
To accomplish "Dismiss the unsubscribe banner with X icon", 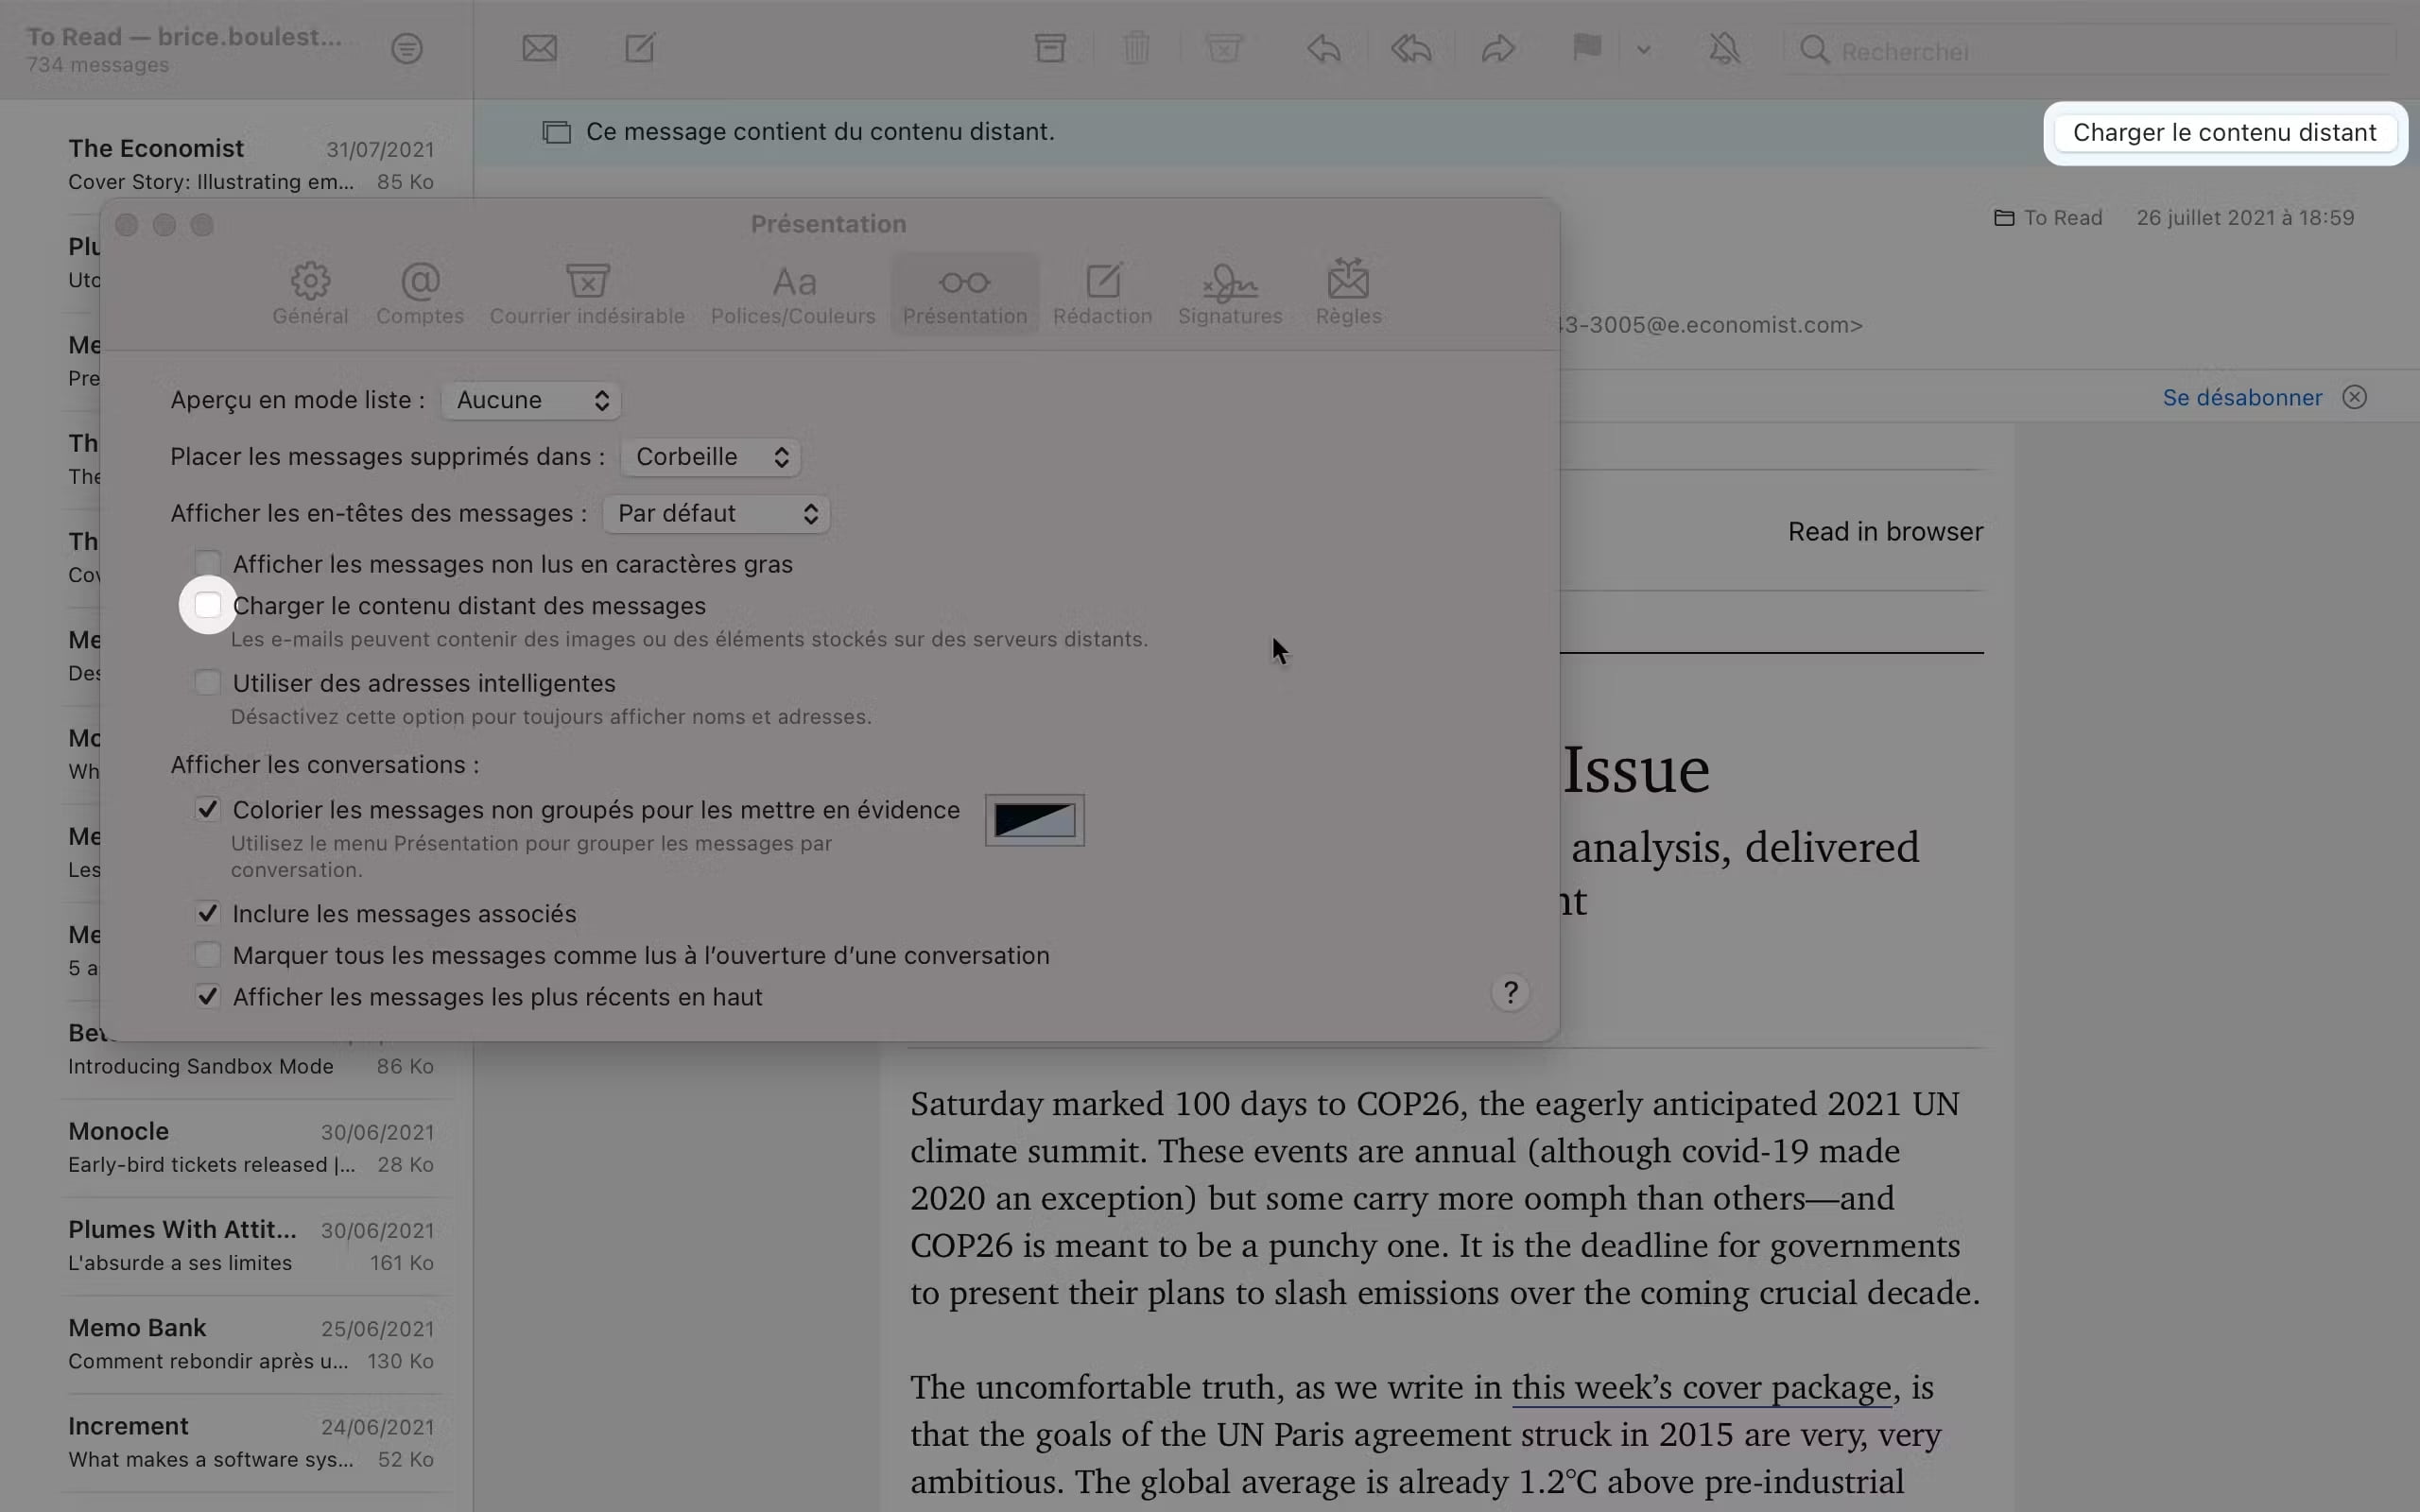I will (2355, 398).
